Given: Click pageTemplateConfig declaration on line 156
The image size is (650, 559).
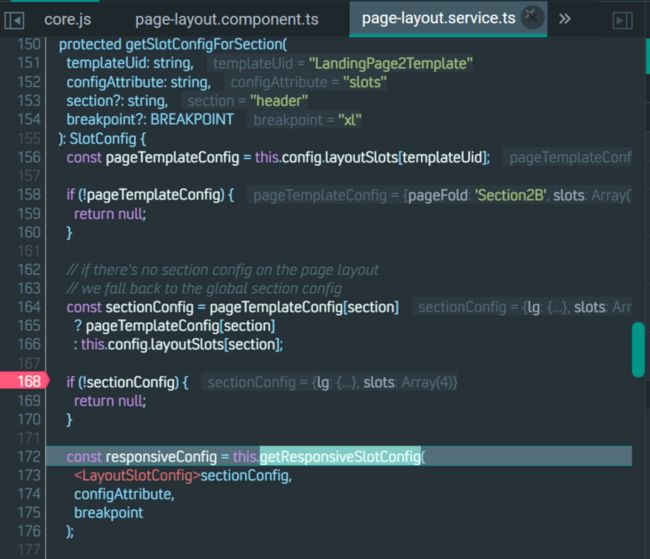Looking at the screenshot, I should 172,158.
